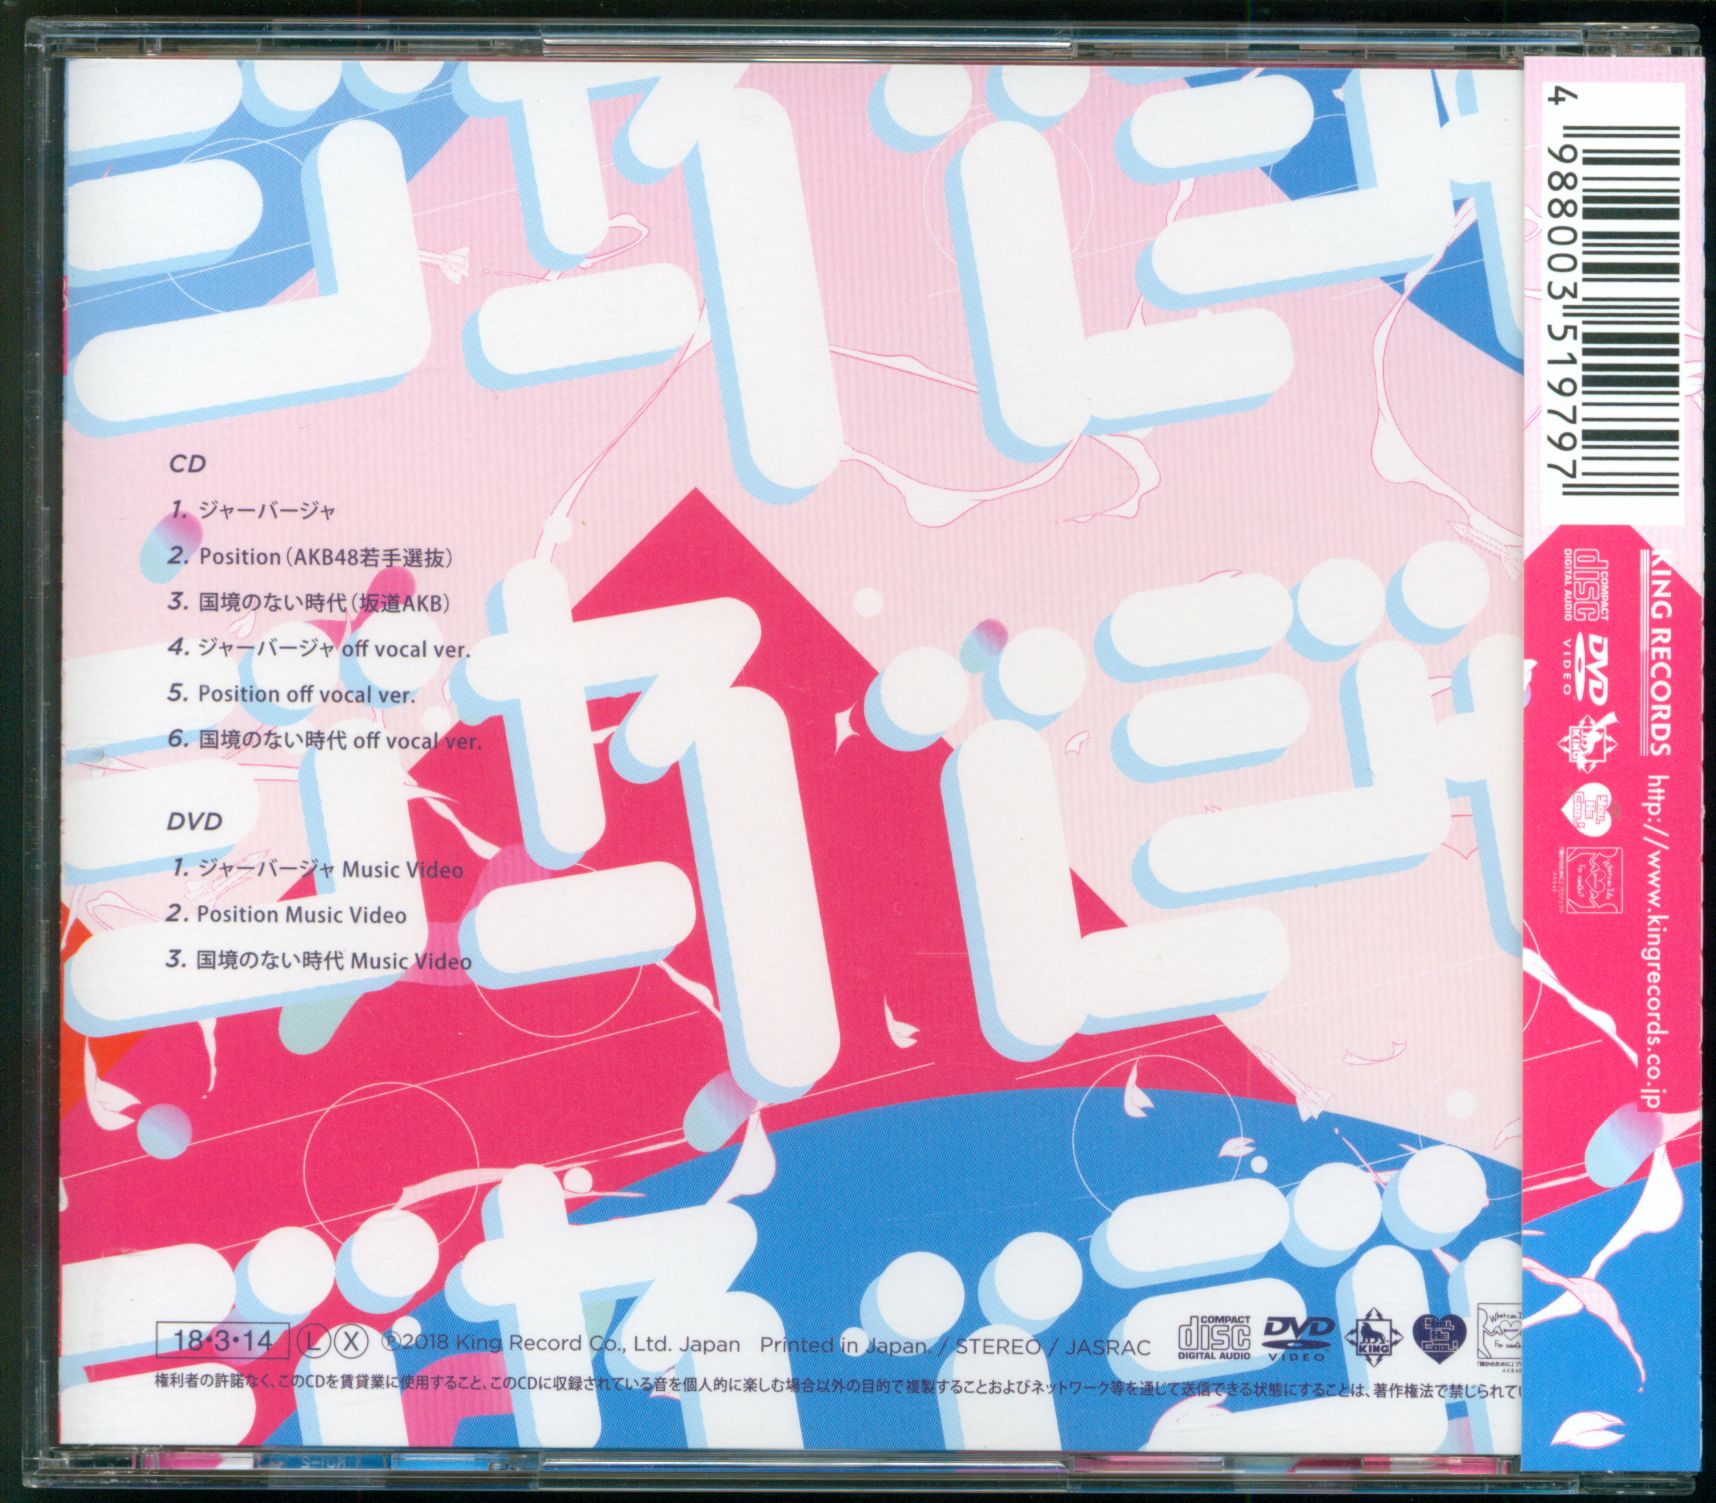This screenshot has width=1716, height=1503.
Task: Click the "STEREO" text
Action: tap(997, 1346)
